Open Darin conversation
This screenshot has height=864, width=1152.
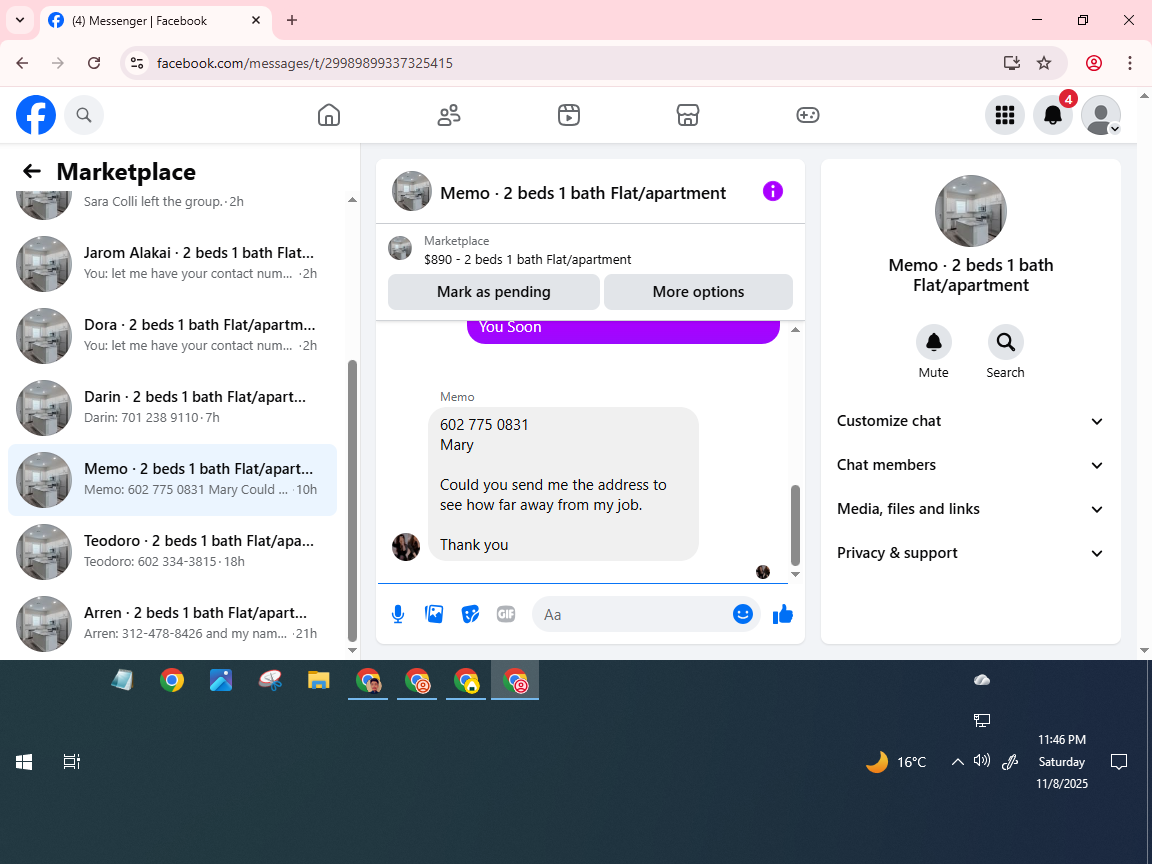[173, 407]
